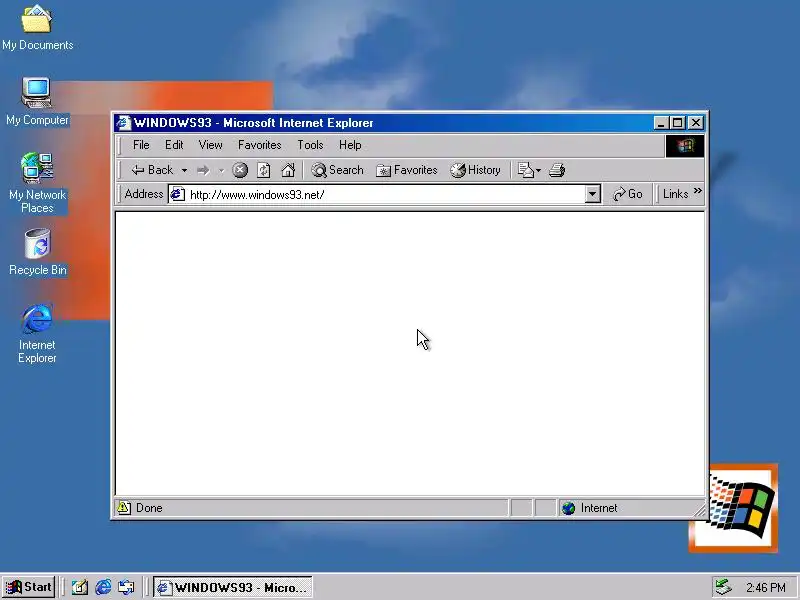Open the Search toolbar button

coord(337,170)
